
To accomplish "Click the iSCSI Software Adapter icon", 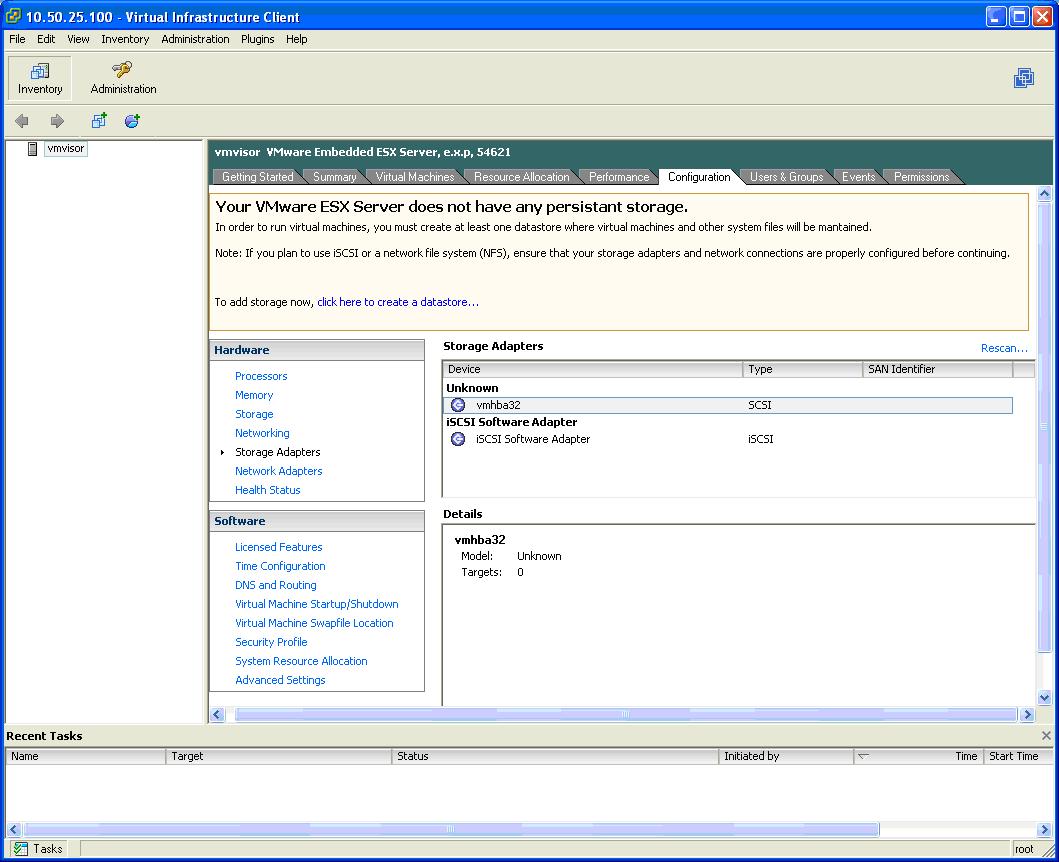I will click(458, 439).
